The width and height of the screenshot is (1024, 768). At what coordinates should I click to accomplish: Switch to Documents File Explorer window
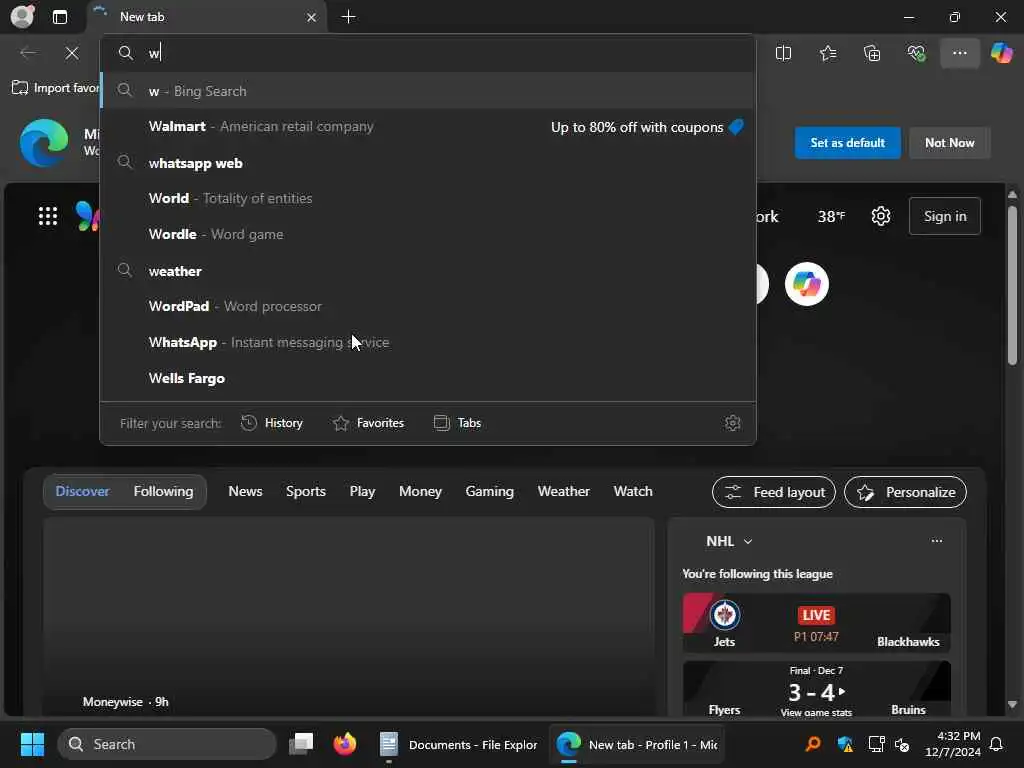pyautogui.click(x=458, y=744)
